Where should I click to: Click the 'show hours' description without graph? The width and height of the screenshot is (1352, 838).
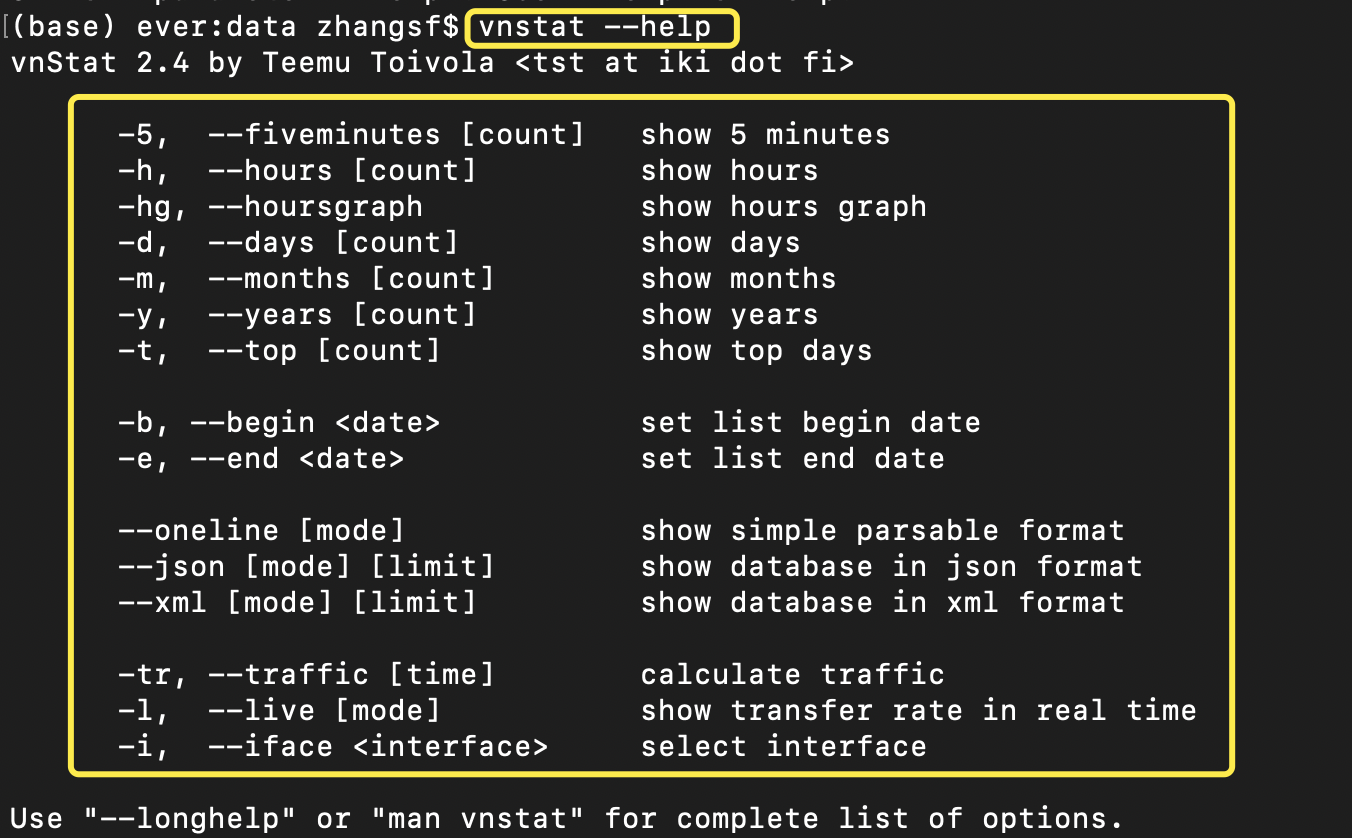[x=730, y=171]
